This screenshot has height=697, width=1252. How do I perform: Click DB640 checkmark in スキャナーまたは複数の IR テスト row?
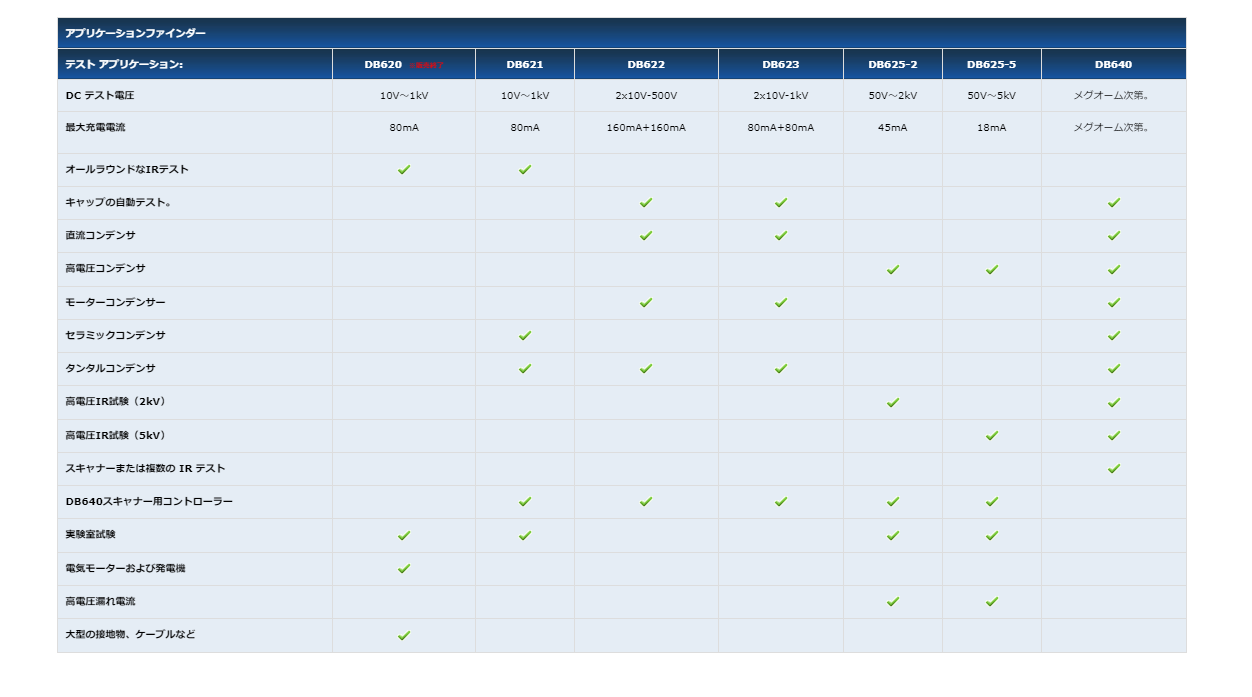point(1114,469)
